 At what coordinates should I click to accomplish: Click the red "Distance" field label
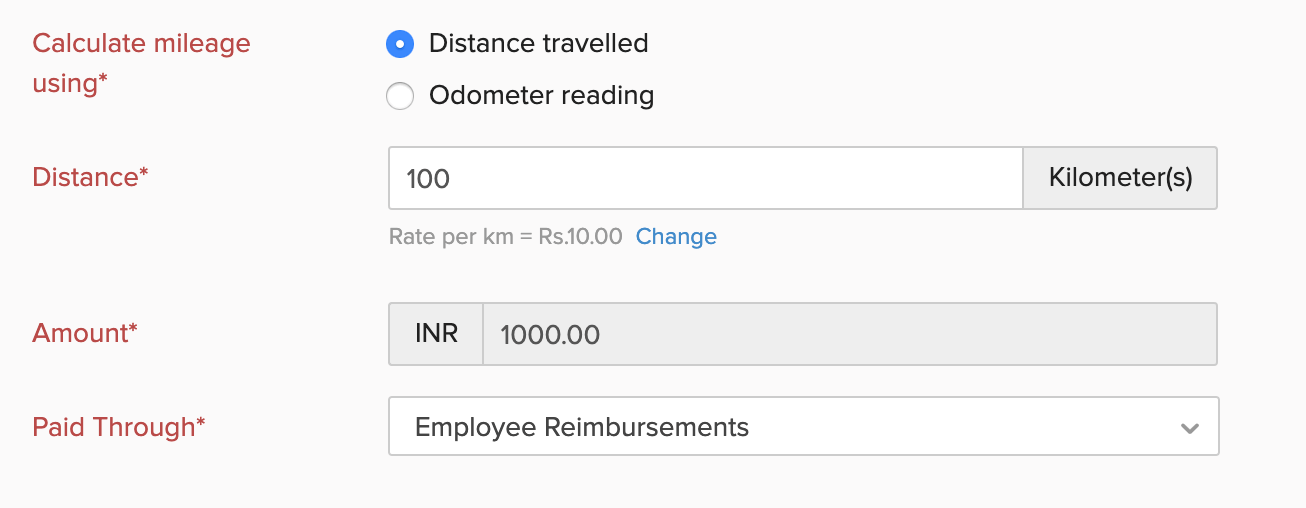(85, 178)
